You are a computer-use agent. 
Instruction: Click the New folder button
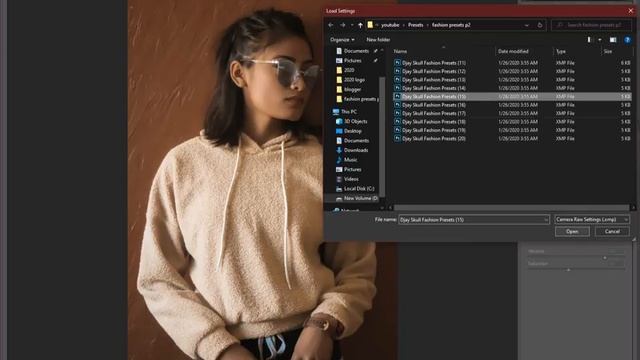pyautogui.click(x=378, y=40)
